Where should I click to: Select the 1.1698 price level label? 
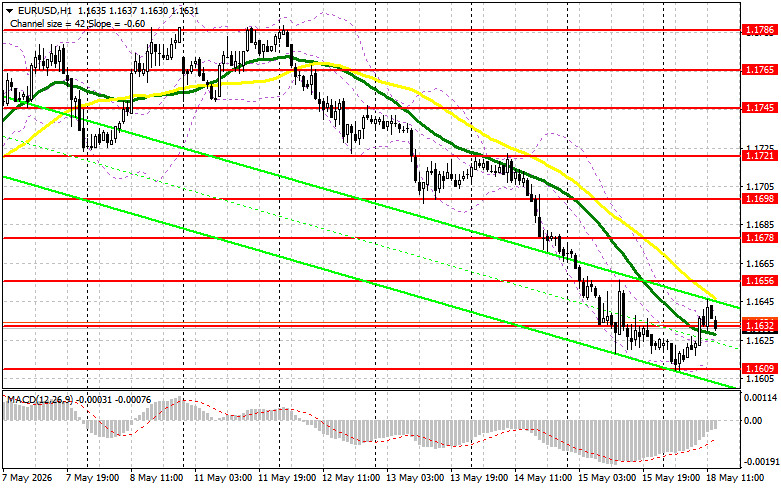coord(759,199)
